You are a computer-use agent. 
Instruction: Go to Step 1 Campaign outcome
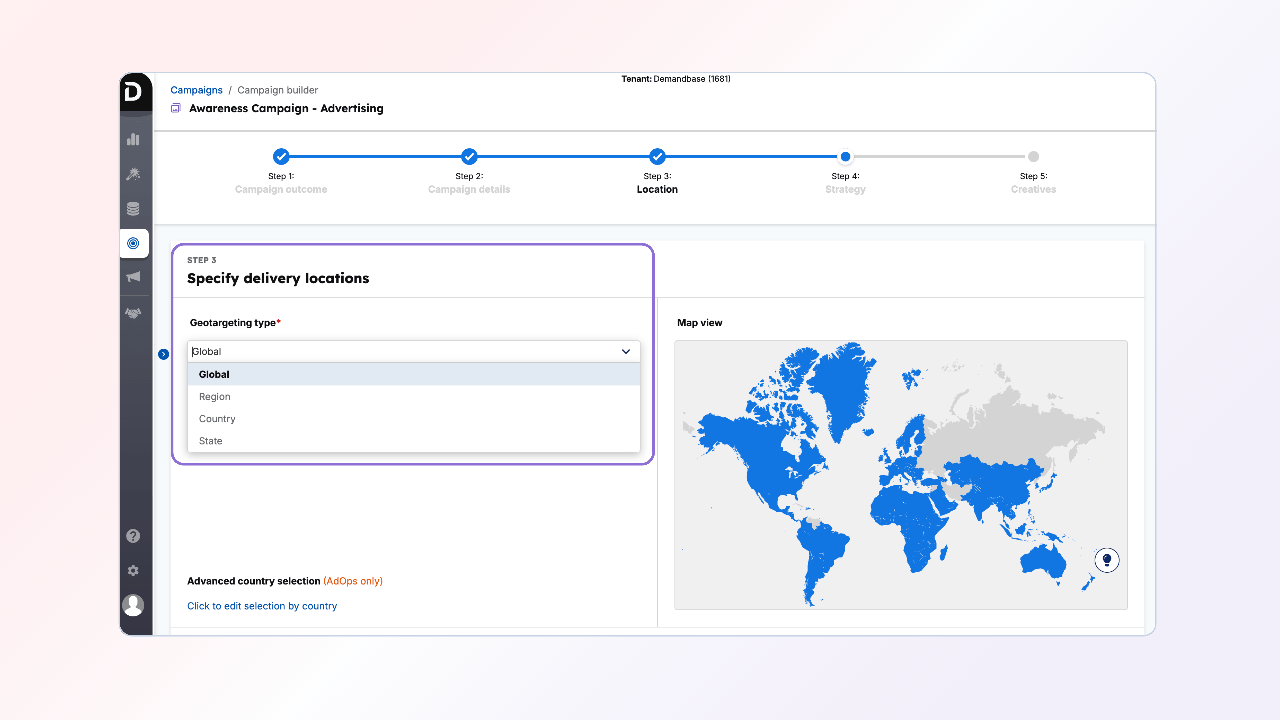pyautogui.click(x=281, y=157)
